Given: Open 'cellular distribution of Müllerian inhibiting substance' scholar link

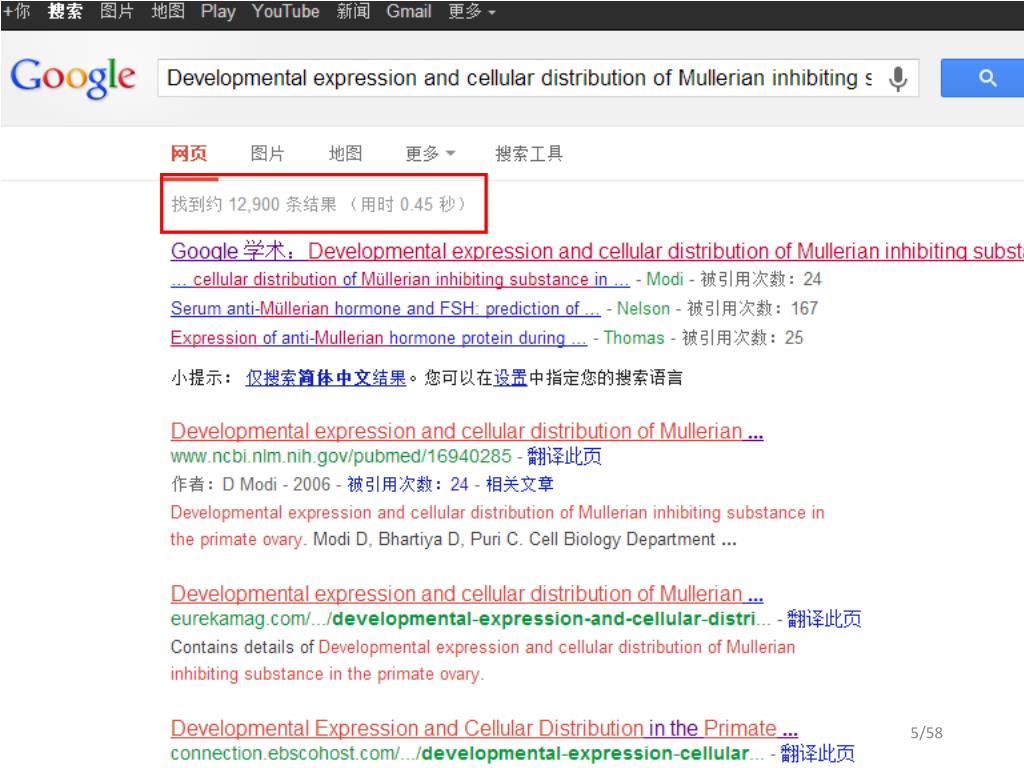Looking at the screenshot, I should coord(400,280).
